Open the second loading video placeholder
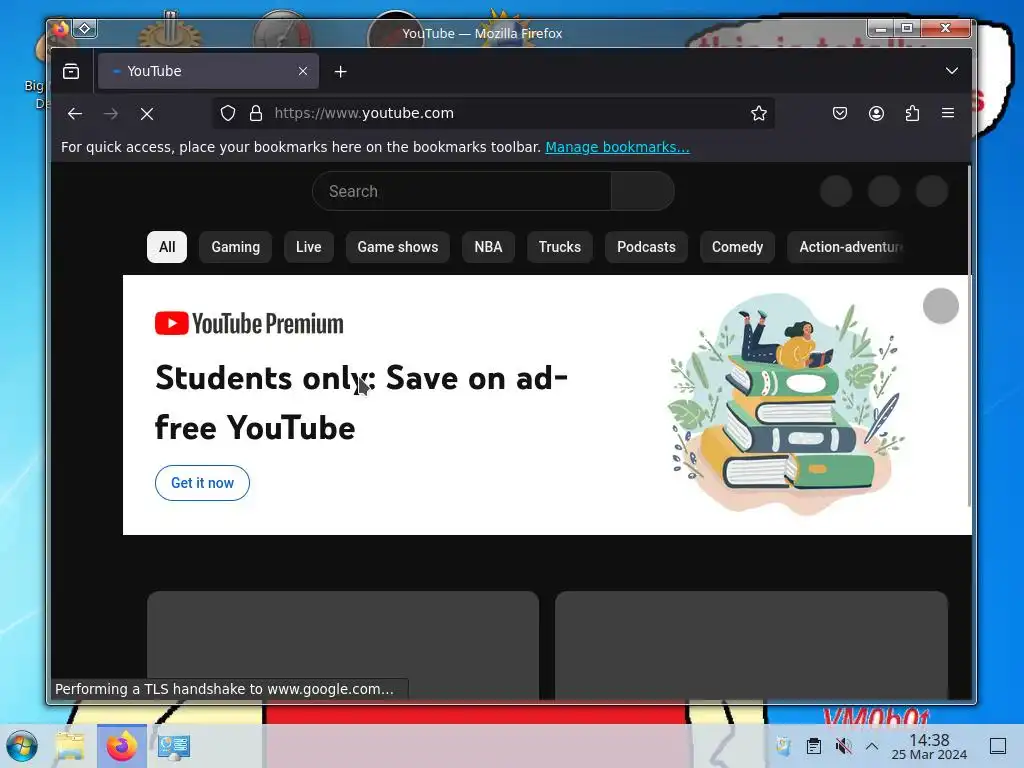 pyautogui.click(x=751, y=645)
